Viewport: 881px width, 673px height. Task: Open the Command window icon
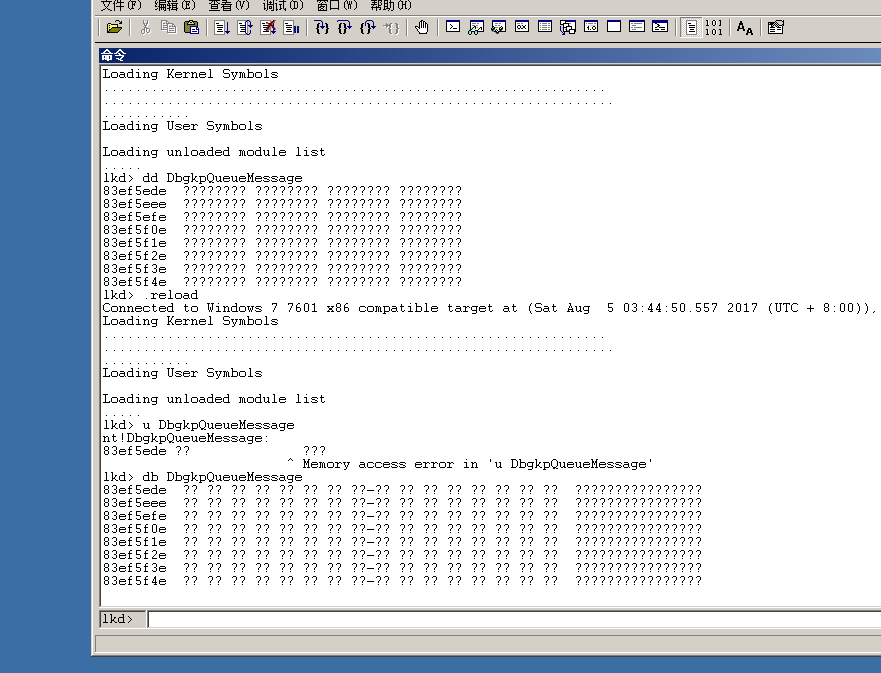[453, 27]
